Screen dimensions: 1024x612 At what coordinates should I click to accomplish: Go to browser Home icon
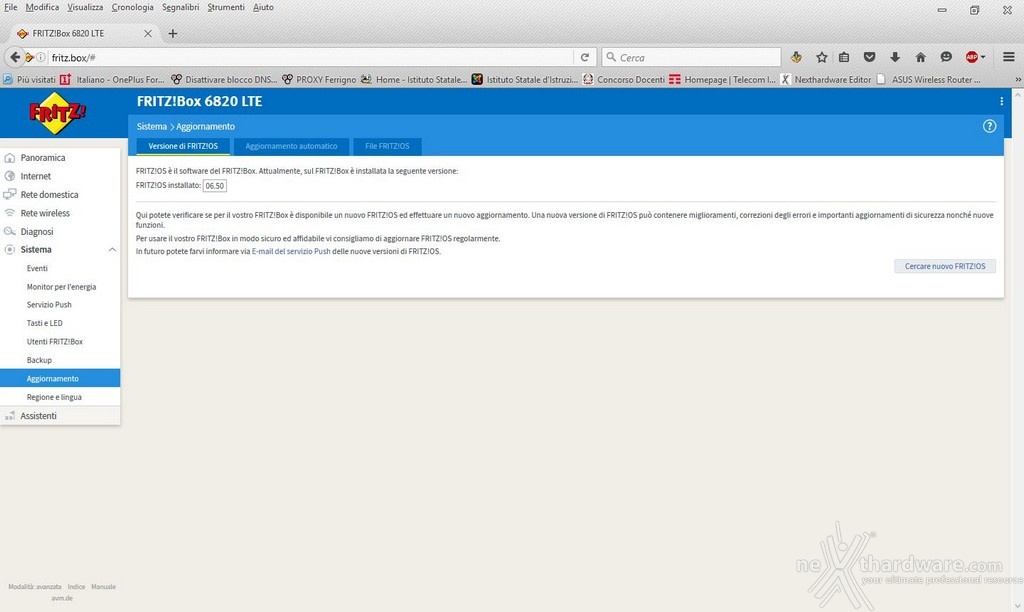(x=920, y=57)
